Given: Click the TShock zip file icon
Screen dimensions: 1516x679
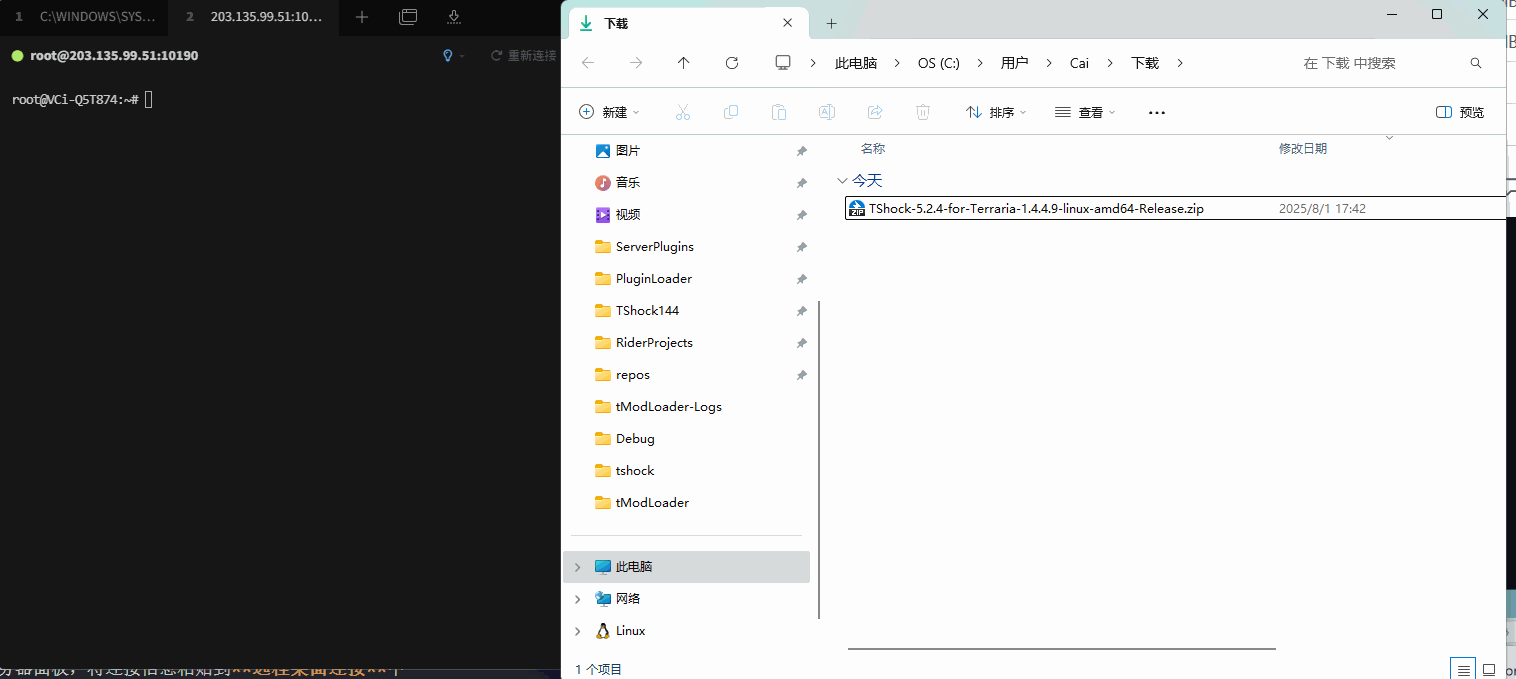Looking at the screenshot, I should point(857,209).
